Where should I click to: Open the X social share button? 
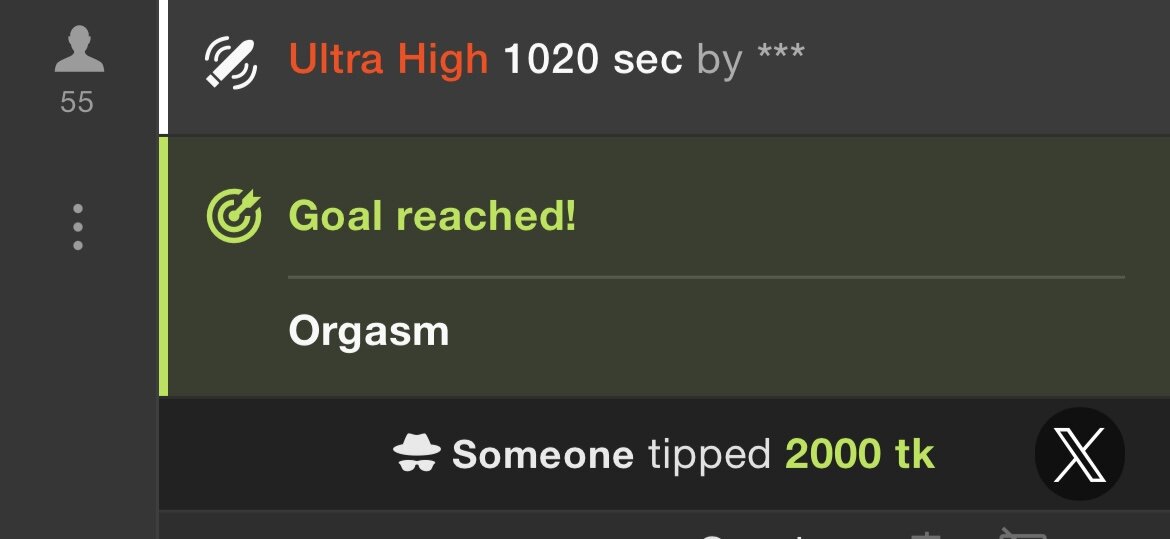[x=1080, y=454]
